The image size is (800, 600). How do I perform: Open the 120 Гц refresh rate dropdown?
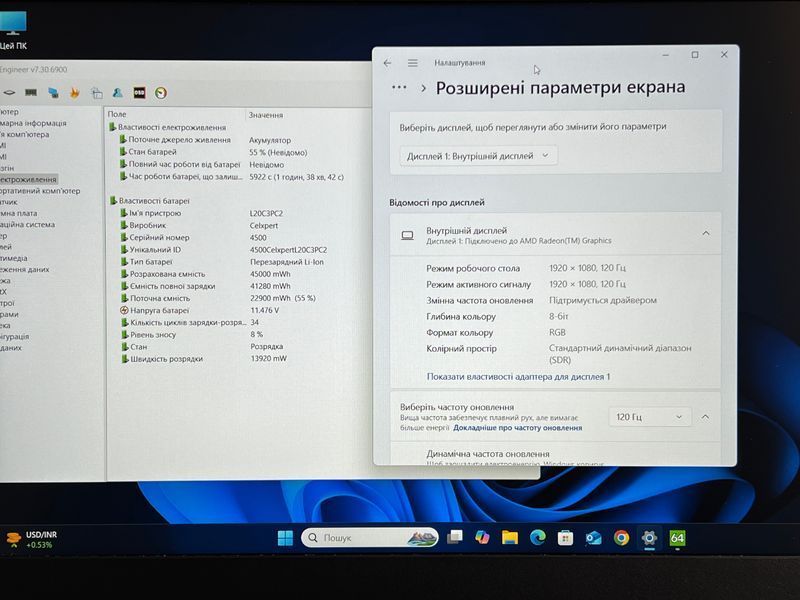tap(649, 417)
